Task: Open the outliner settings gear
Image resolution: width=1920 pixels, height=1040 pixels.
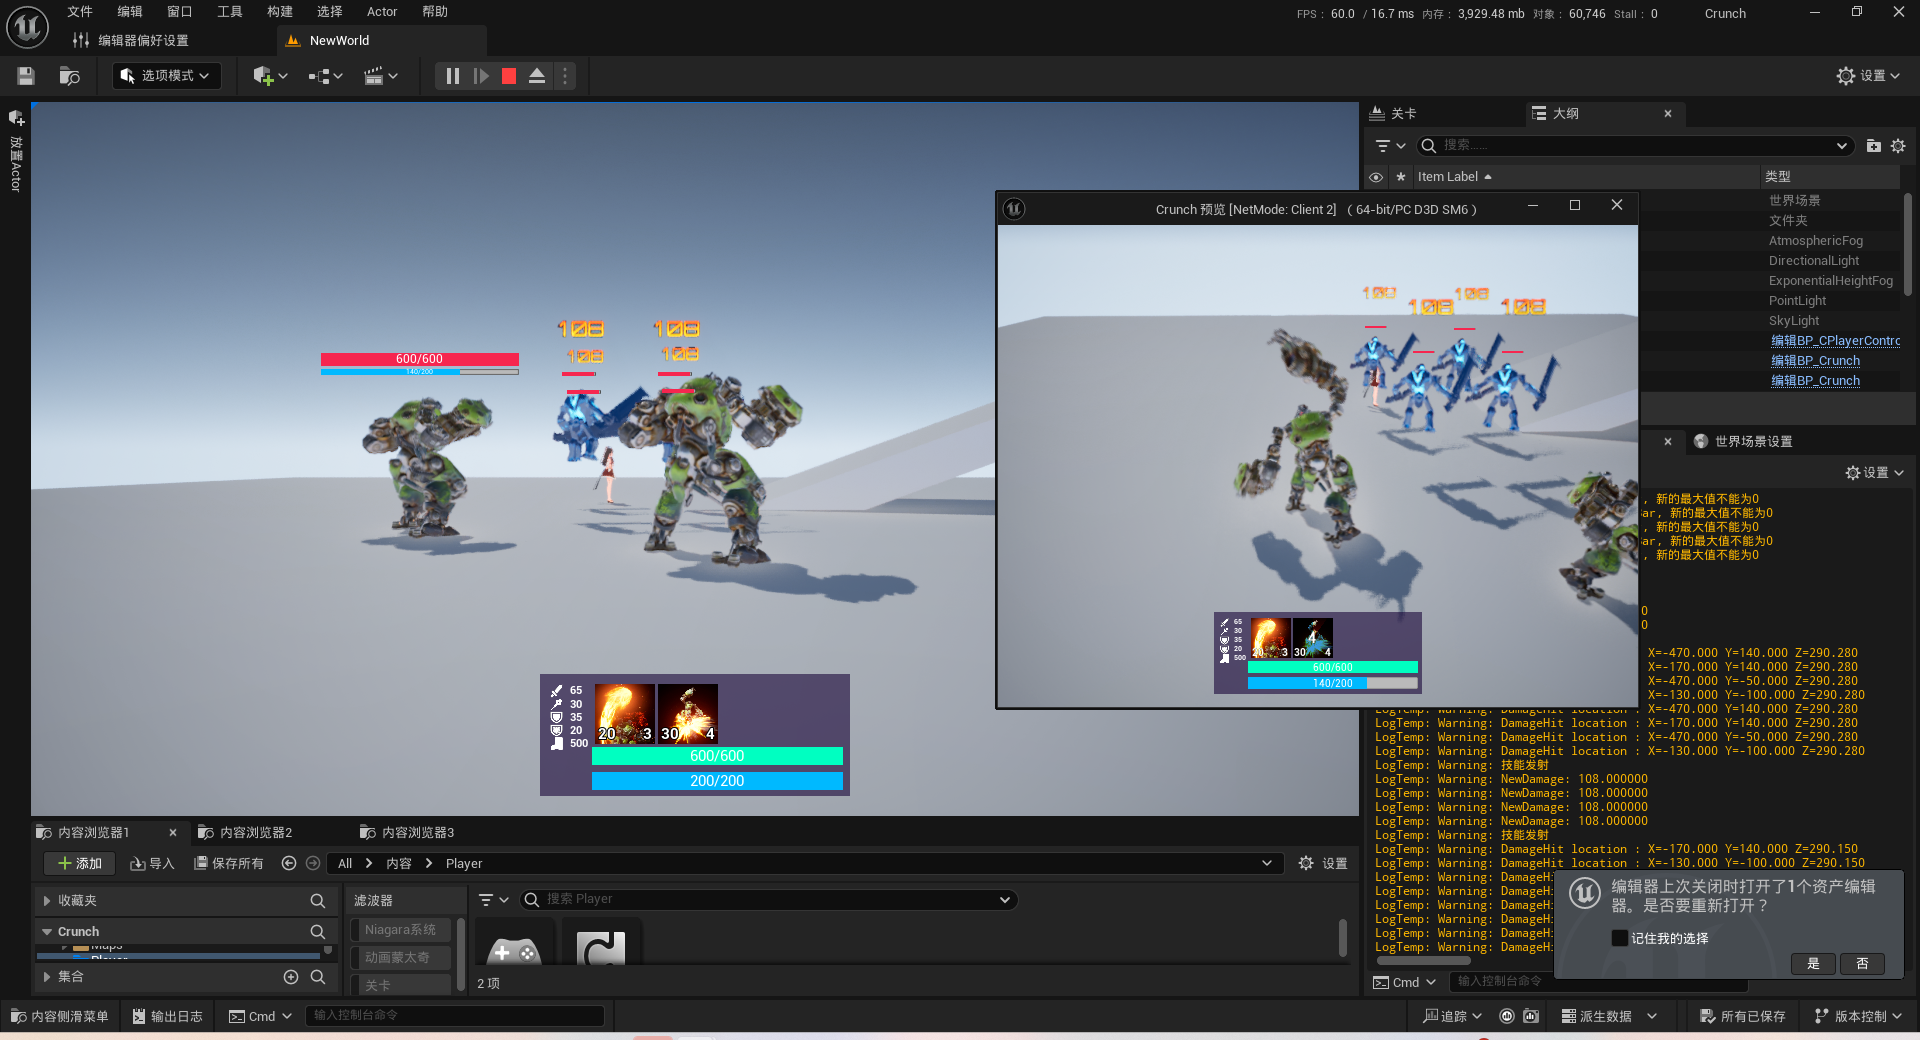Action: [1898, 146]
